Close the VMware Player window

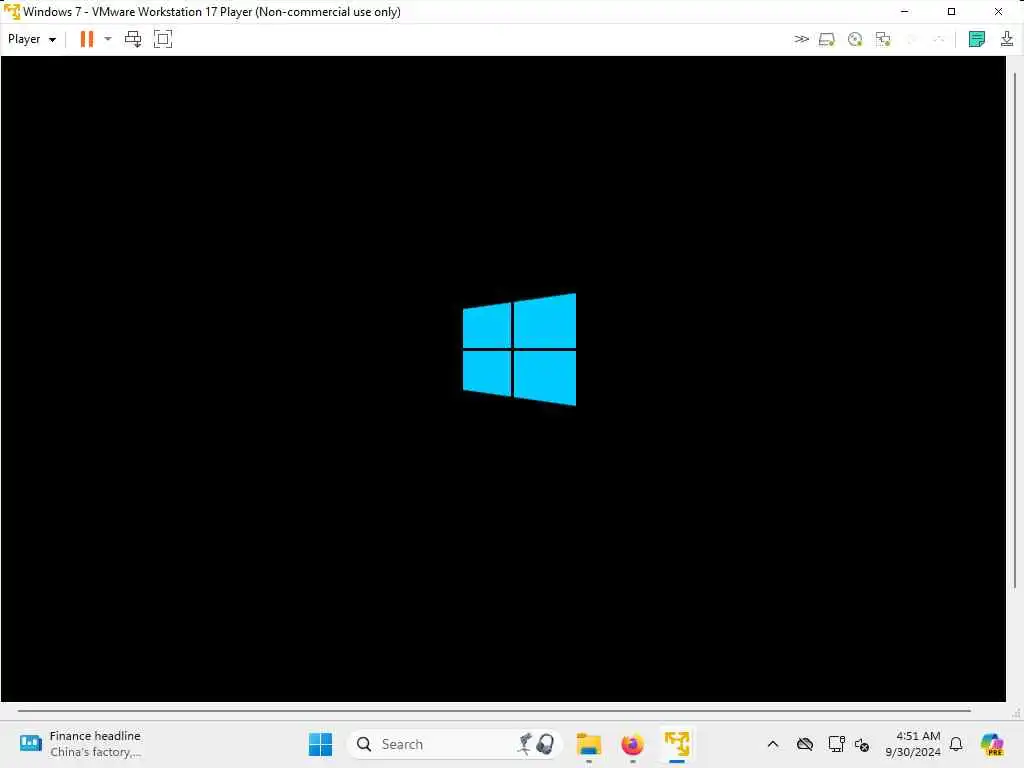point(999,12)
